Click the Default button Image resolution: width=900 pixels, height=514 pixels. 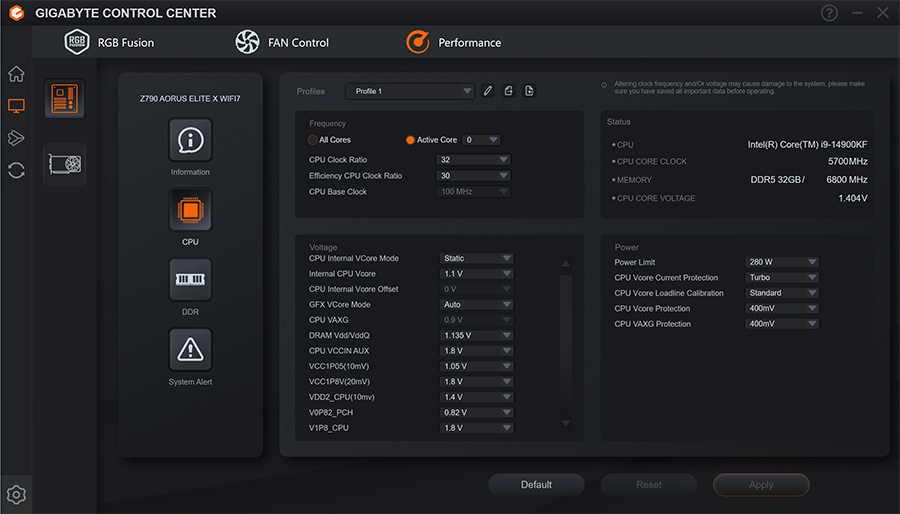coord(536,485)
